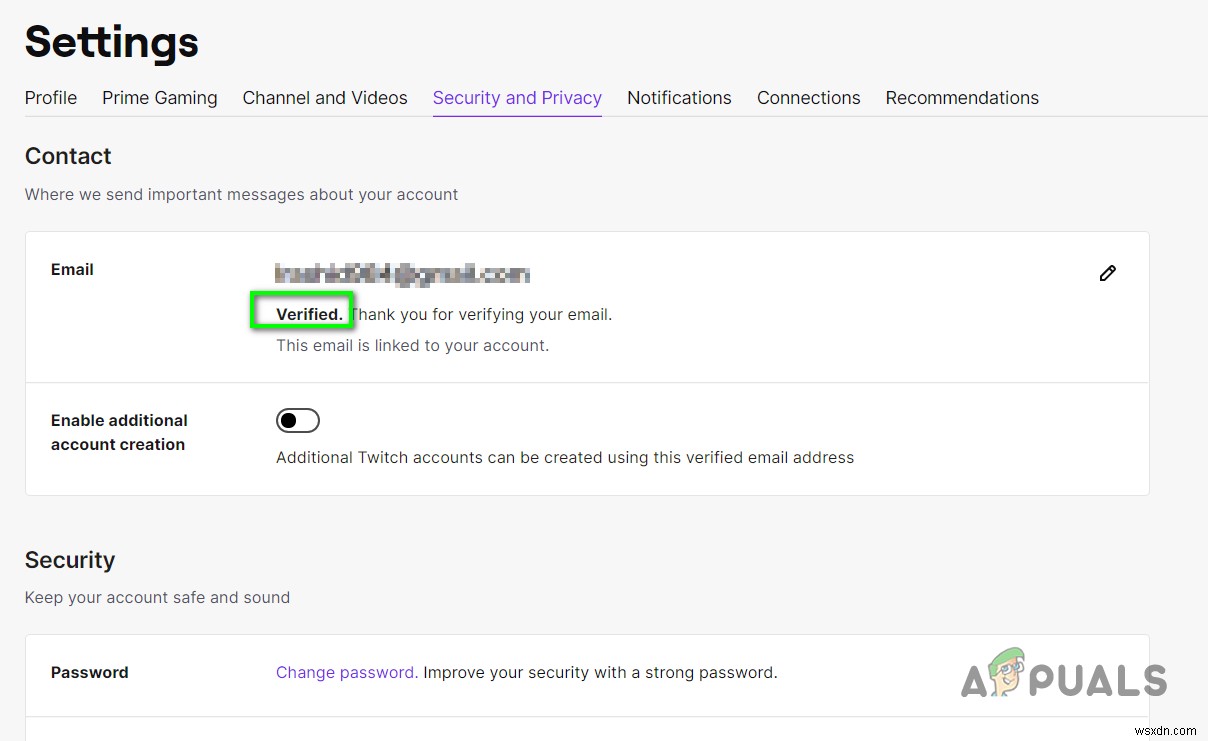Open the Recommendations tab

point(961,98)
